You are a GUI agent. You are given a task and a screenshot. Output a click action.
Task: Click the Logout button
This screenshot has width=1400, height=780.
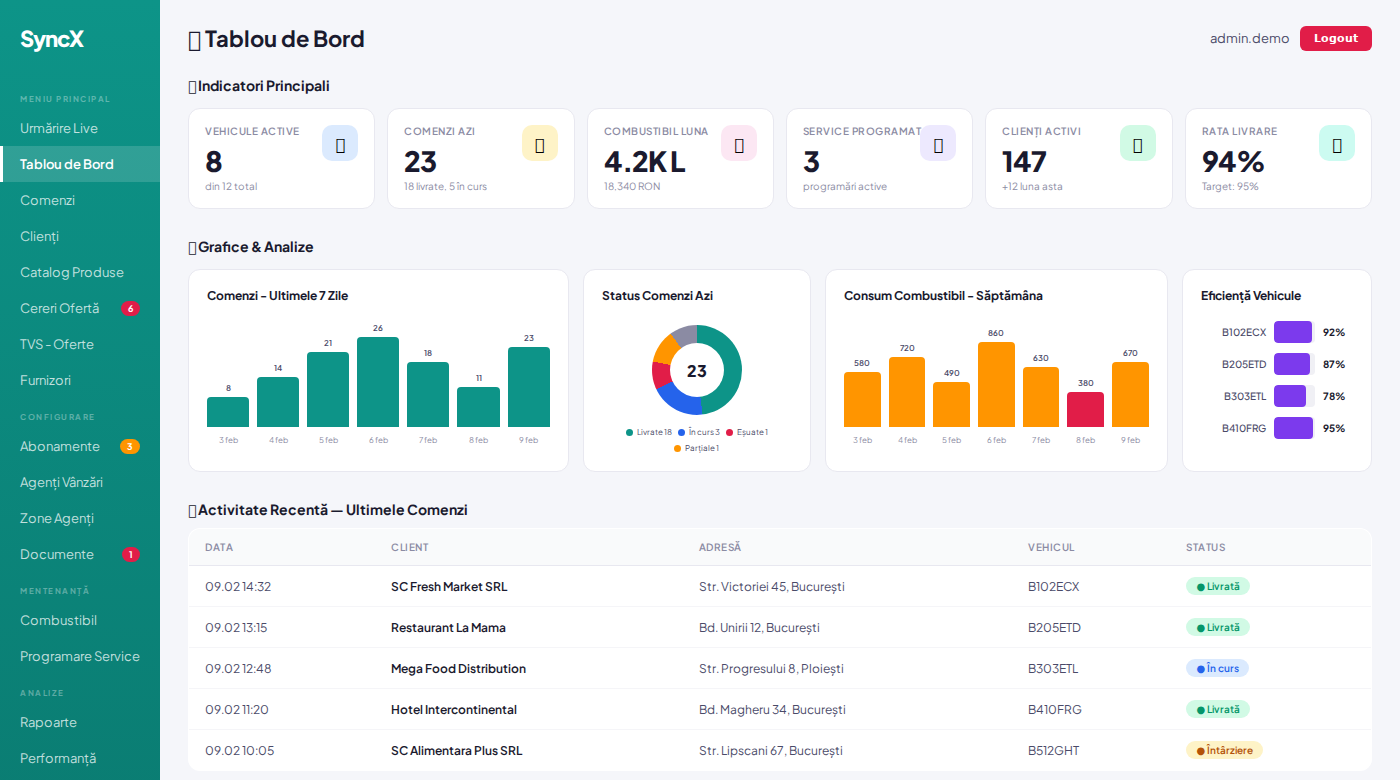(1335, 38)
